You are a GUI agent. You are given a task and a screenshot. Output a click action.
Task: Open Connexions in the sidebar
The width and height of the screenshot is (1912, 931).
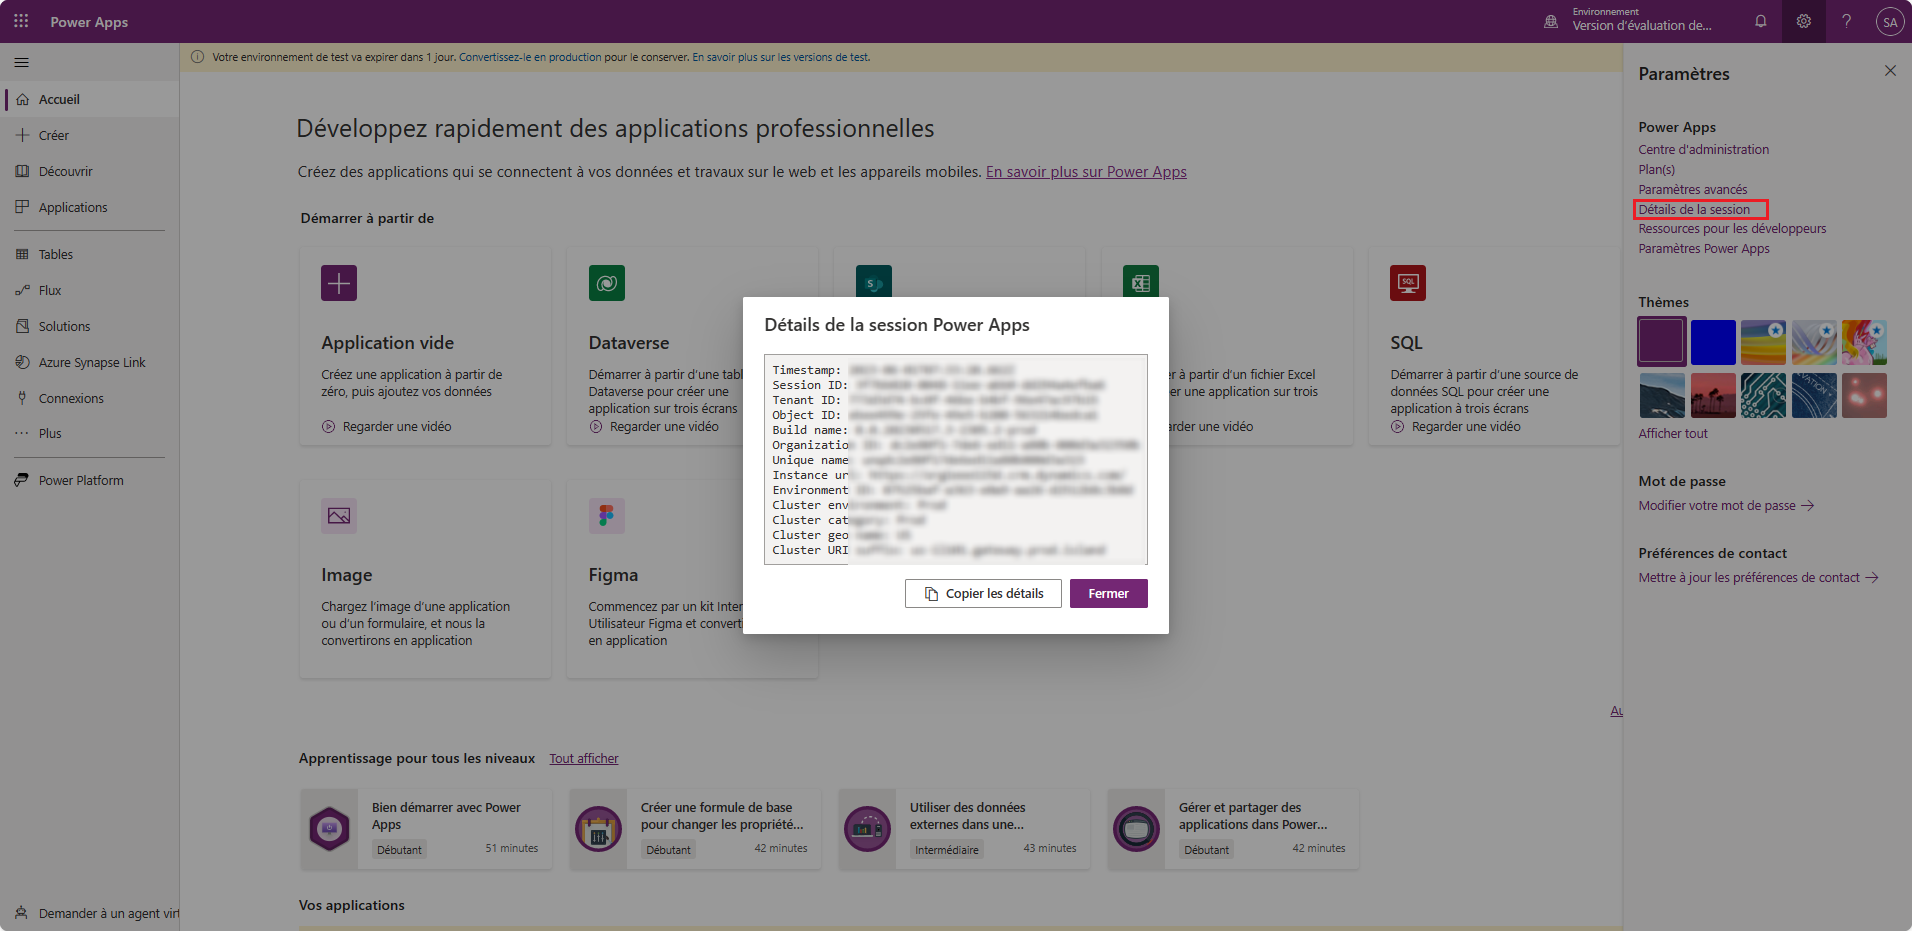tap(90, 398)
